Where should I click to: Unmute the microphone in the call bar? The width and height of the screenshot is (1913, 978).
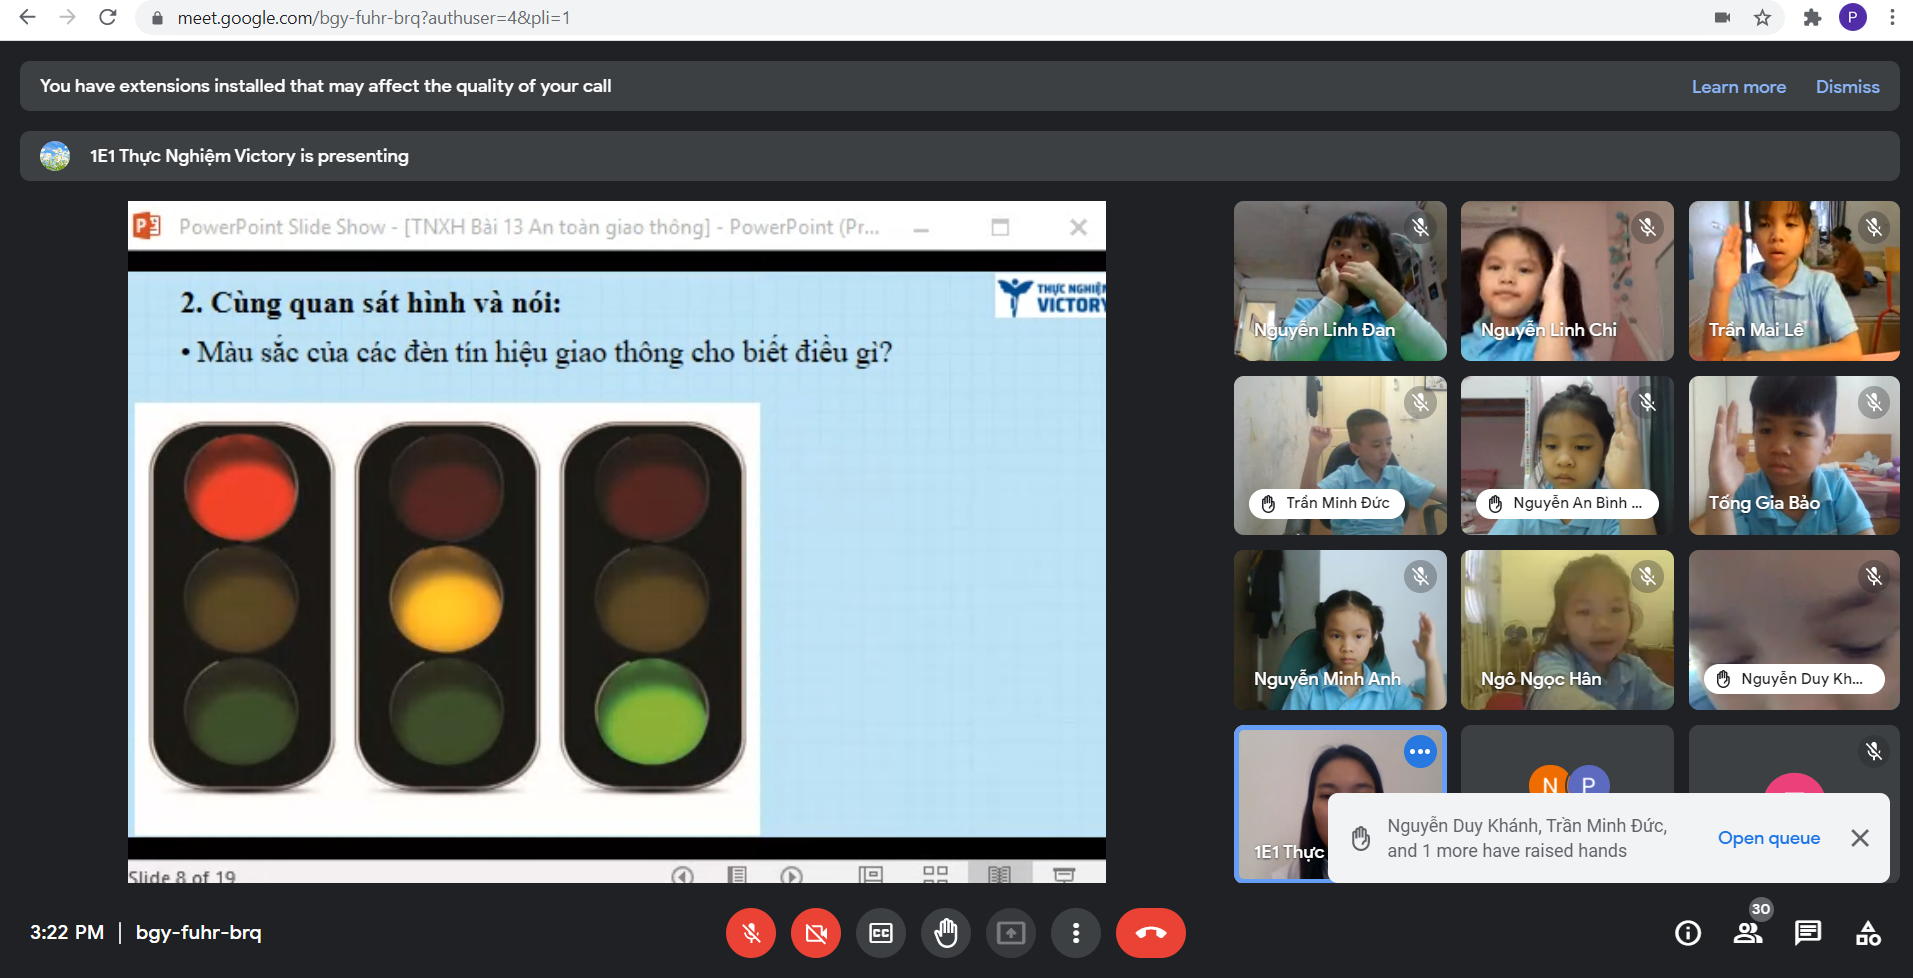coord(751,933)
